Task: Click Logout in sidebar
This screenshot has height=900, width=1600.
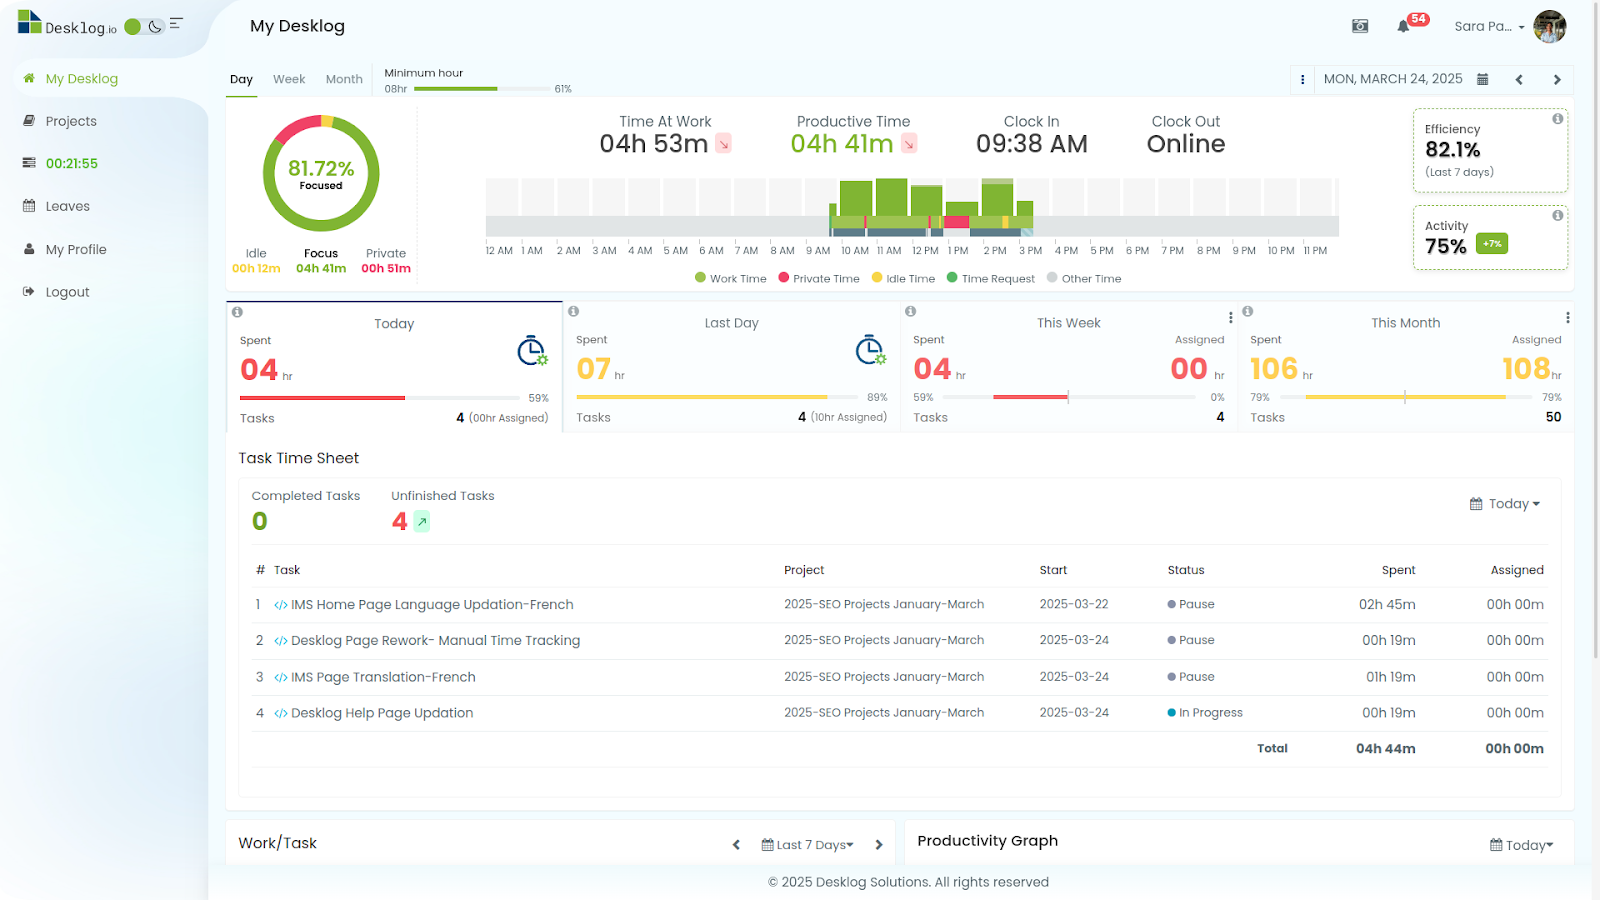Action: tap(67, 292)
